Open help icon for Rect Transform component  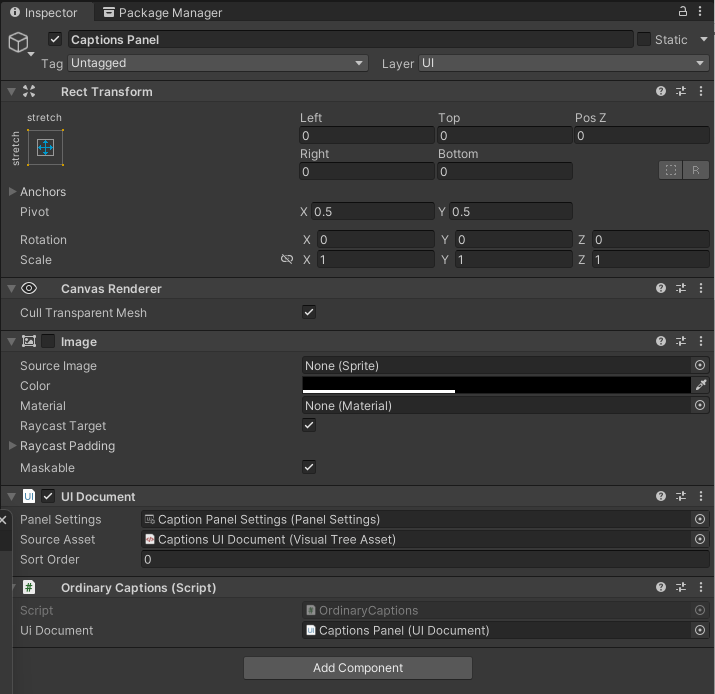(x=661, y=91)
